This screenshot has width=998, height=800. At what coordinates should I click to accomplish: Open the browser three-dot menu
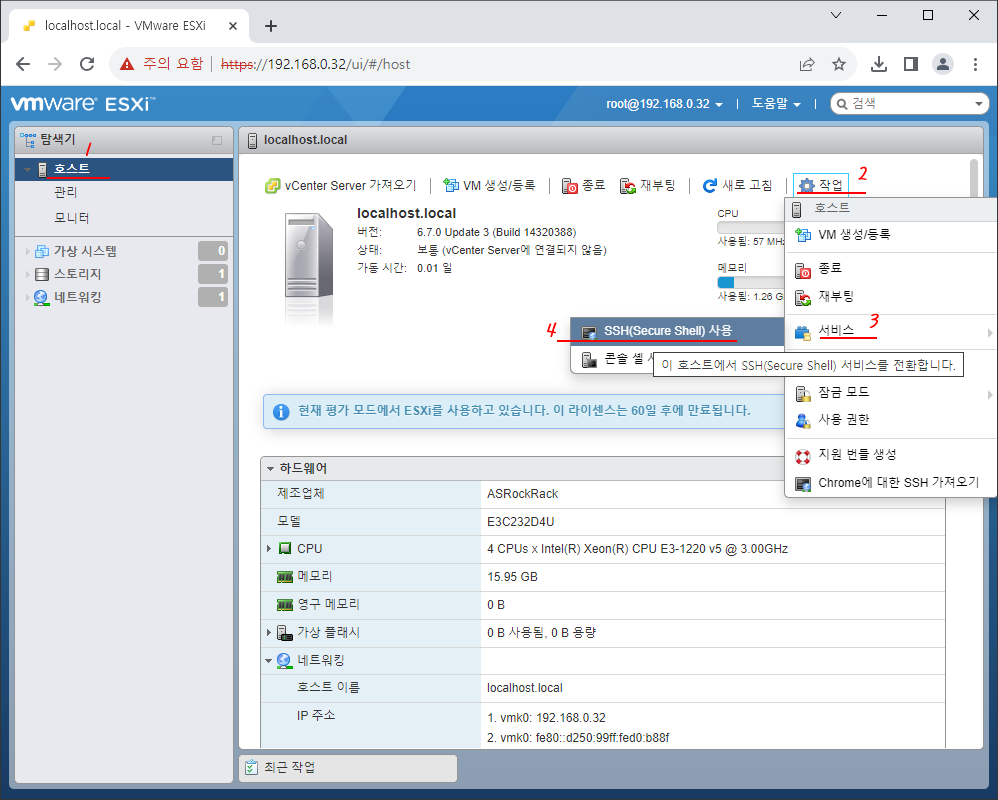click(x=975, y=64)
